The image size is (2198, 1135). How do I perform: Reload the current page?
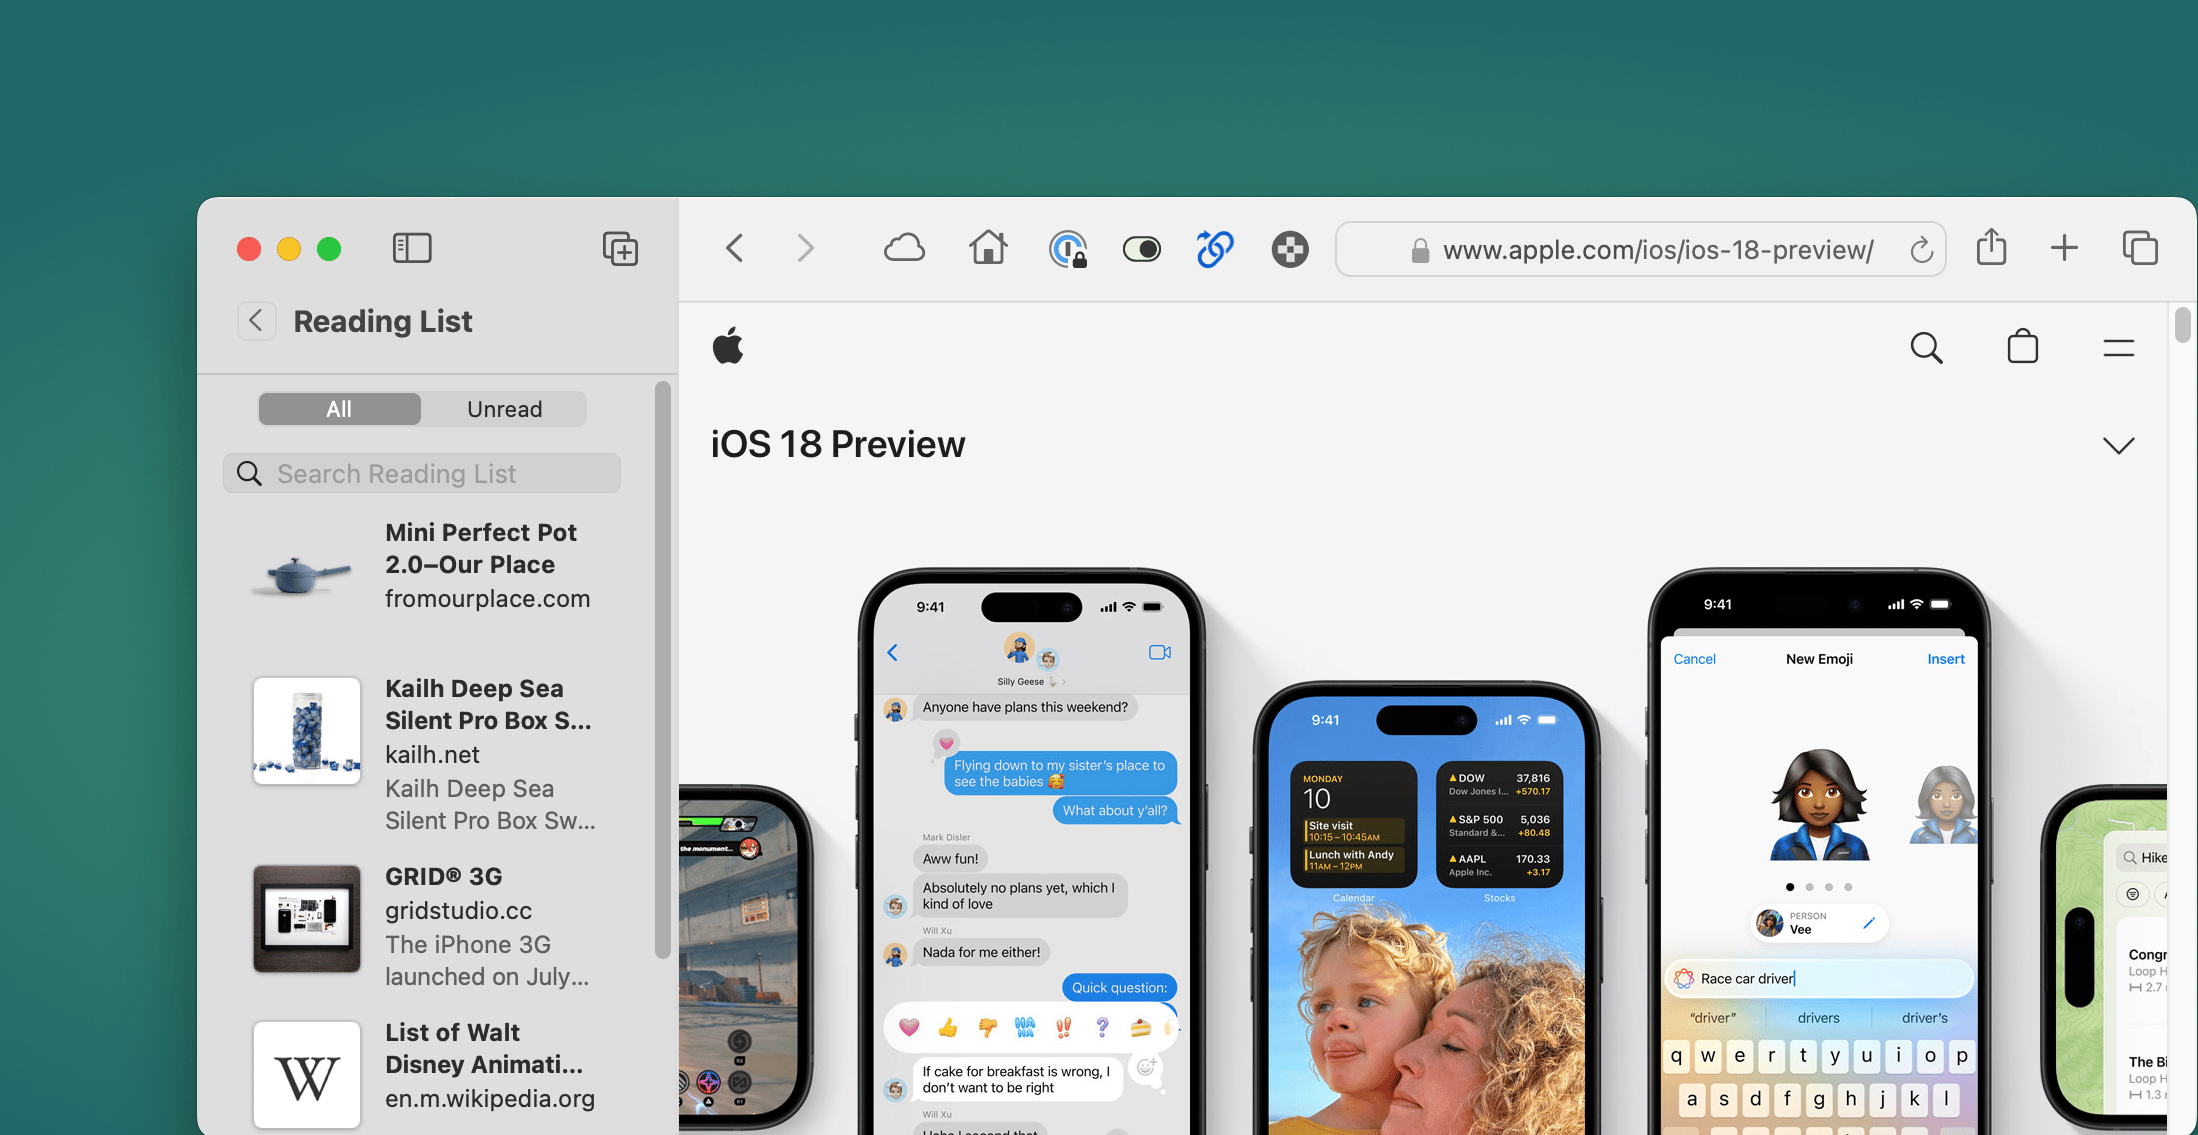[x=1921, y=250]
